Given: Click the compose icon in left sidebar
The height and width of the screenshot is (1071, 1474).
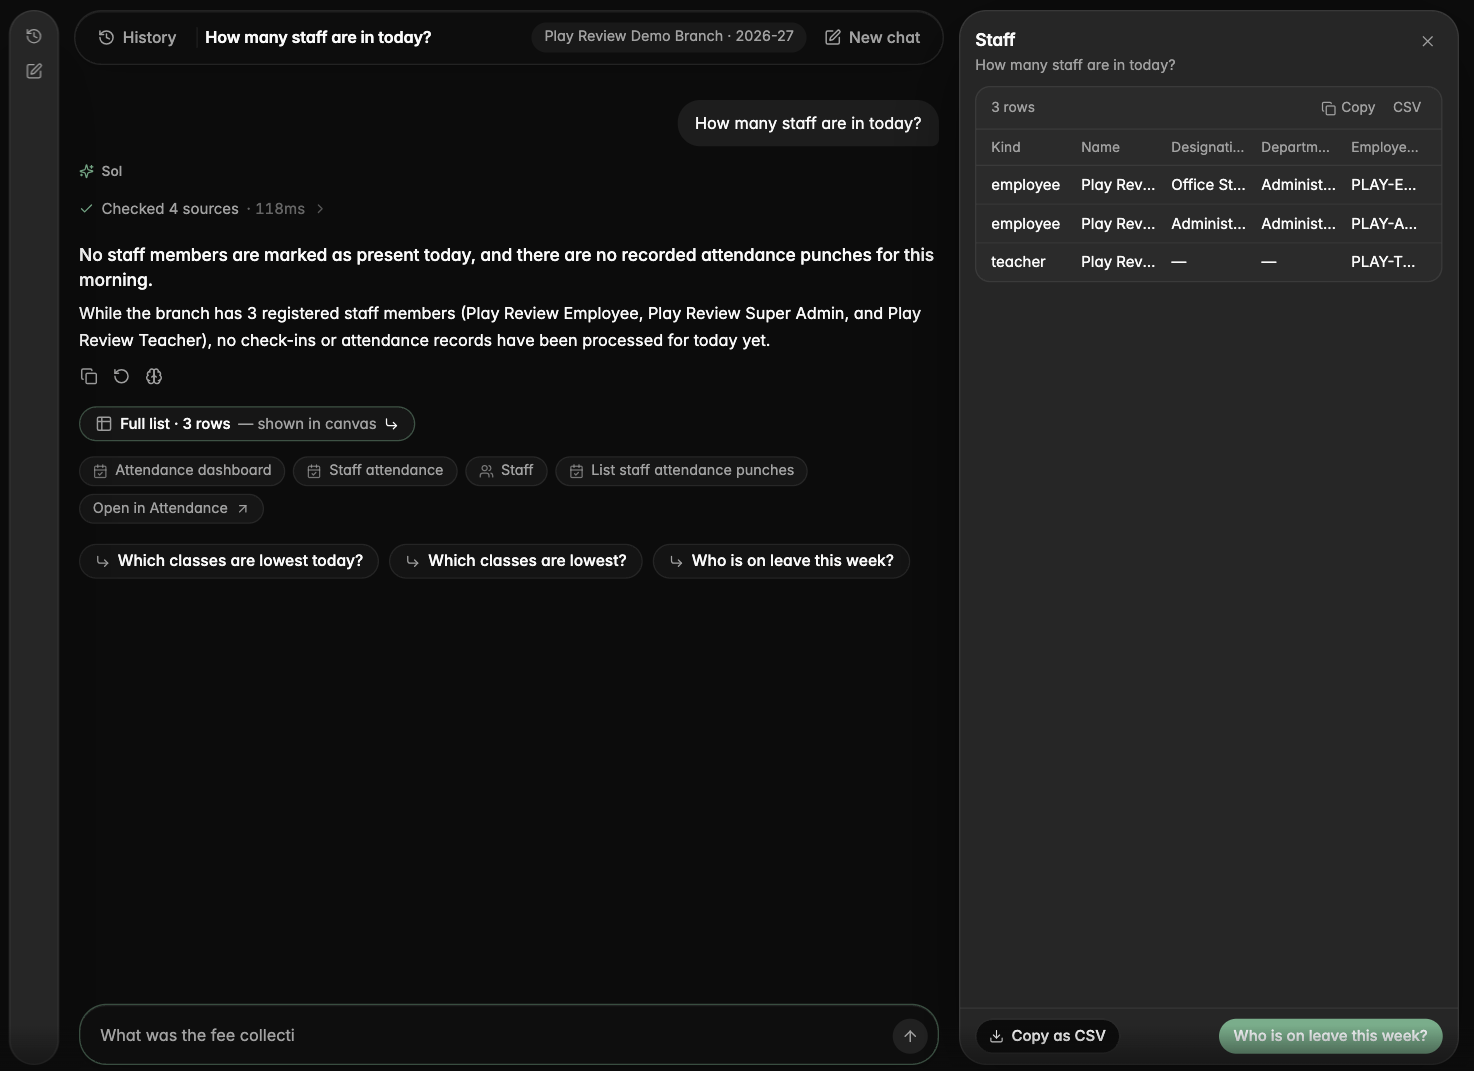Looking at the screenshot, I should pos(34,71).
